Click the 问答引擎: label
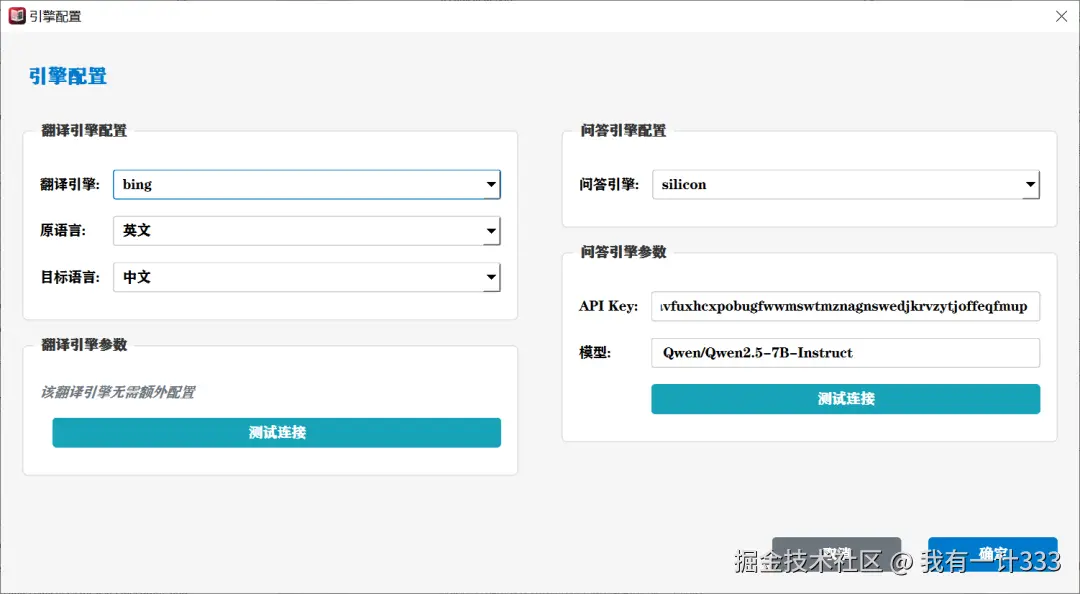This screenshot has height=594, width=1080. pos(609,184)
